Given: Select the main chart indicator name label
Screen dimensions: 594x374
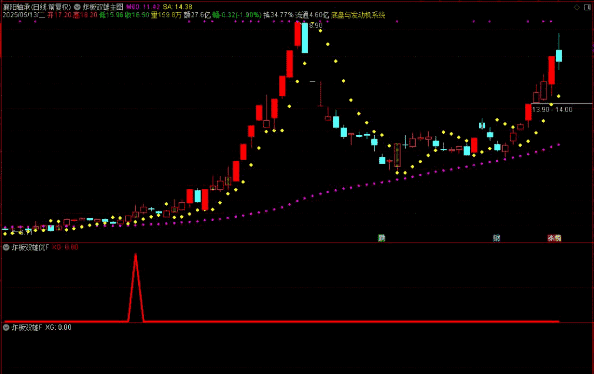Looking at the screenshot, I should (103, 7).
